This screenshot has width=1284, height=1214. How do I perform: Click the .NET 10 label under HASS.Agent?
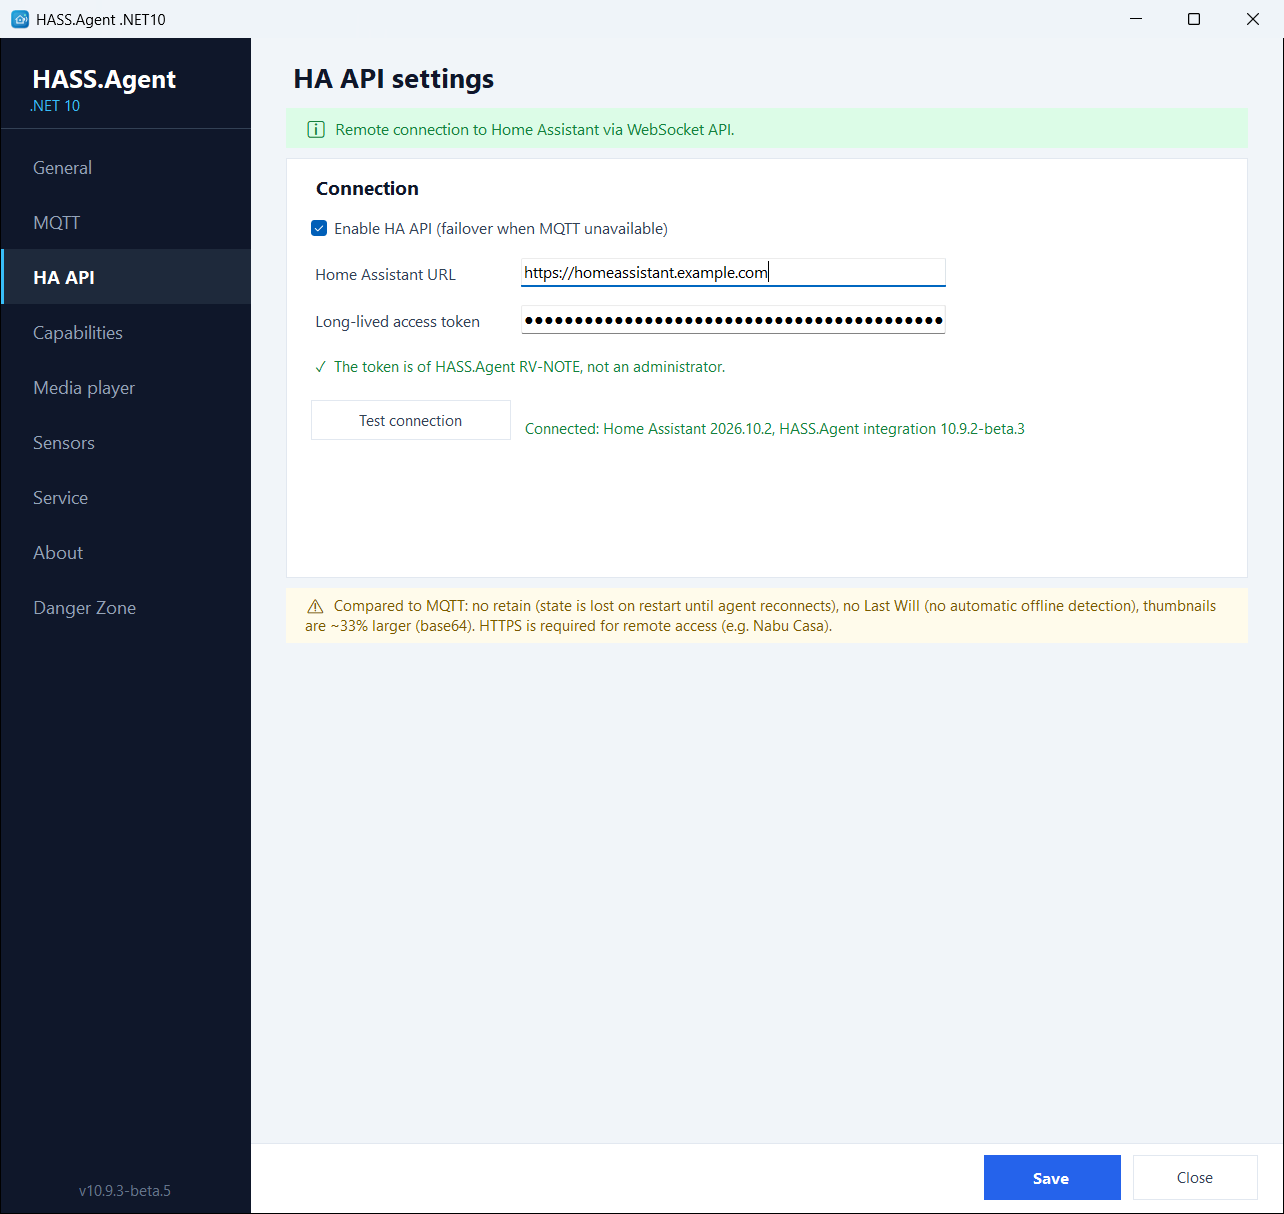click(55, 106)
